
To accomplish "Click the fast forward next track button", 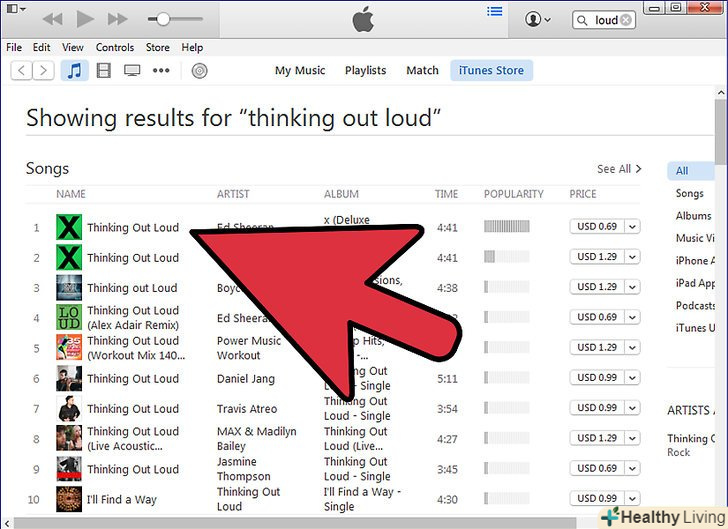I will pyautogui.click(x=117, y=19).
